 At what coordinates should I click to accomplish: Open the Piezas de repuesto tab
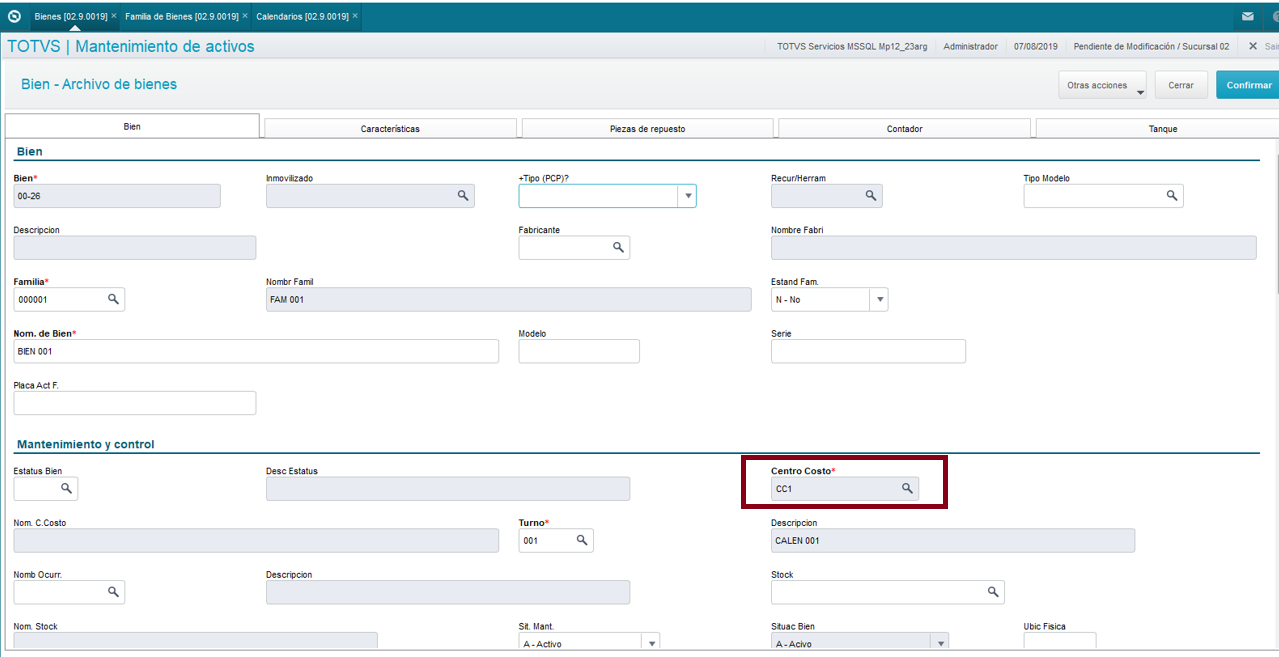coord(647,128)
